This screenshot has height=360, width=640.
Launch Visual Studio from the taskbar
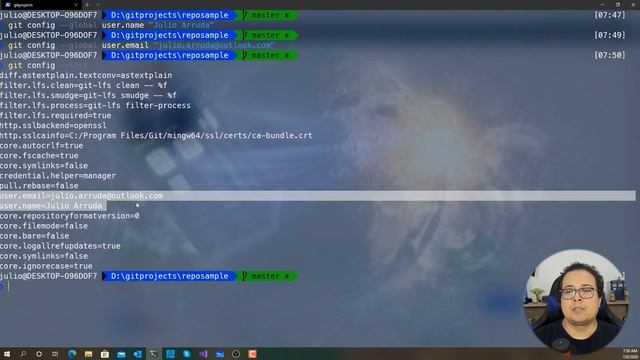[x=203, y=354]
